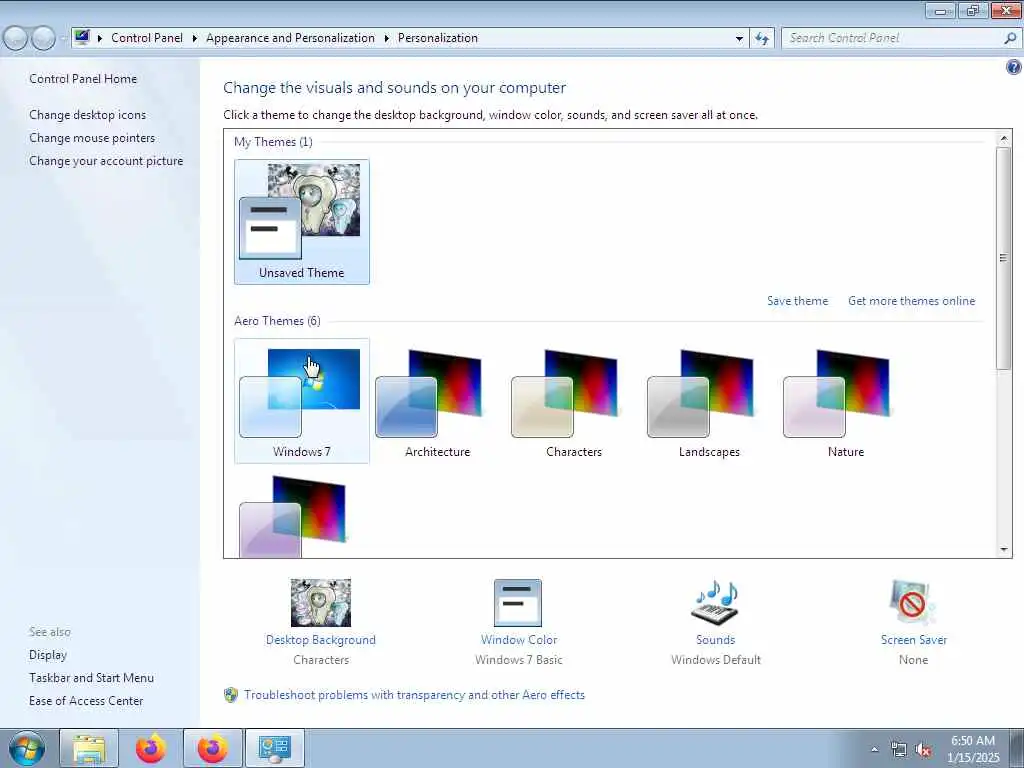
Task: Open address bar history dropdown
Action: [x=739, y=39]
